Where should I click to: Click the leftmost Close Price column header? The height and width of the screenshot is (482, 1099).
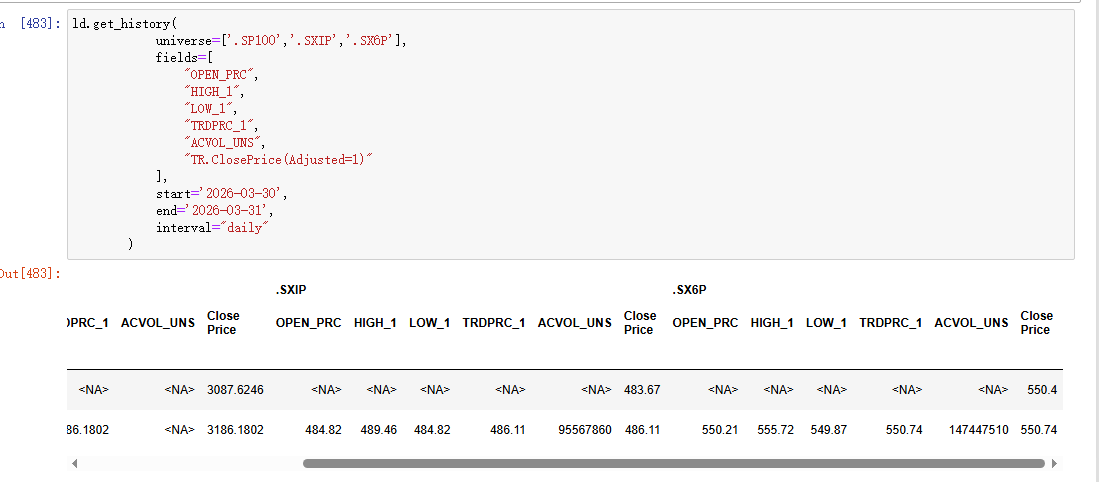[224, 323]
